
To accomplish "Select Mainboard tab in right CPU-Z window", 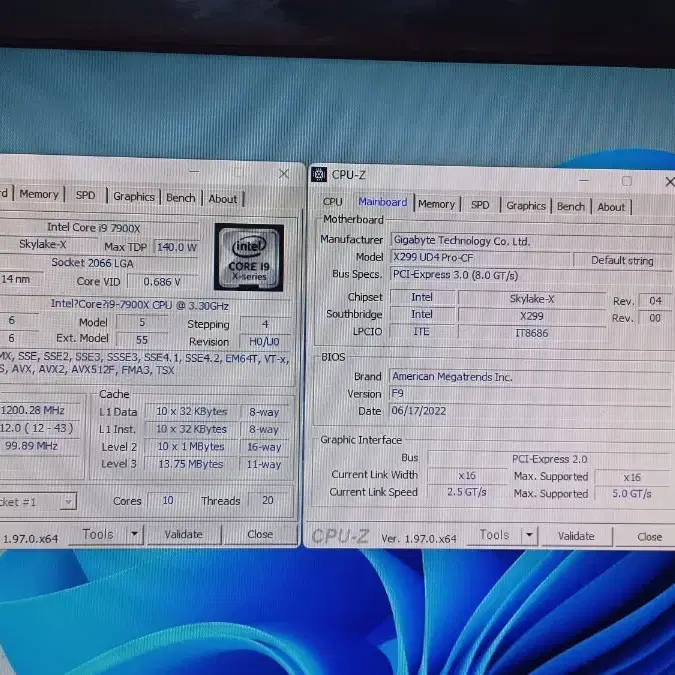I will (x=383, y=202).
